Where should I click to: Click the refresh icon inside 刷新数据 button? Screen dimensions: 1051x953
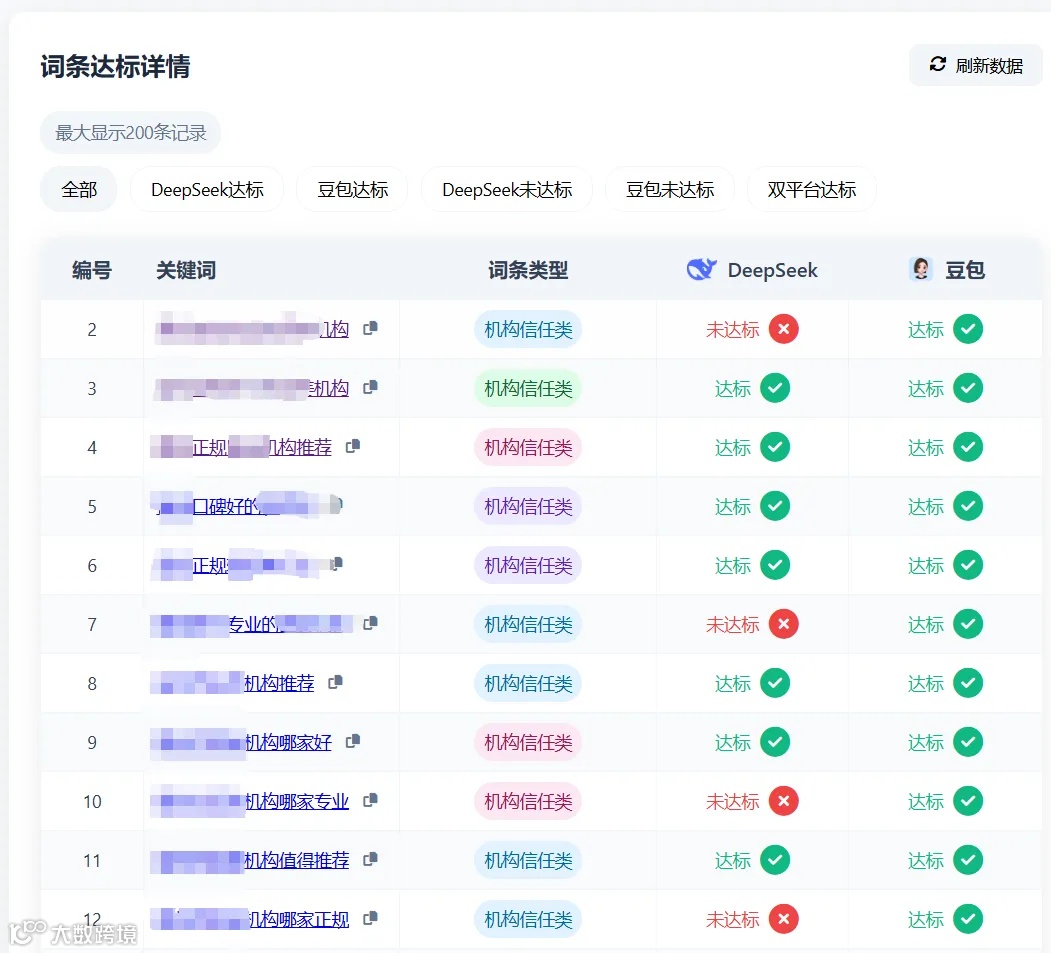click(x=937, y=64)
